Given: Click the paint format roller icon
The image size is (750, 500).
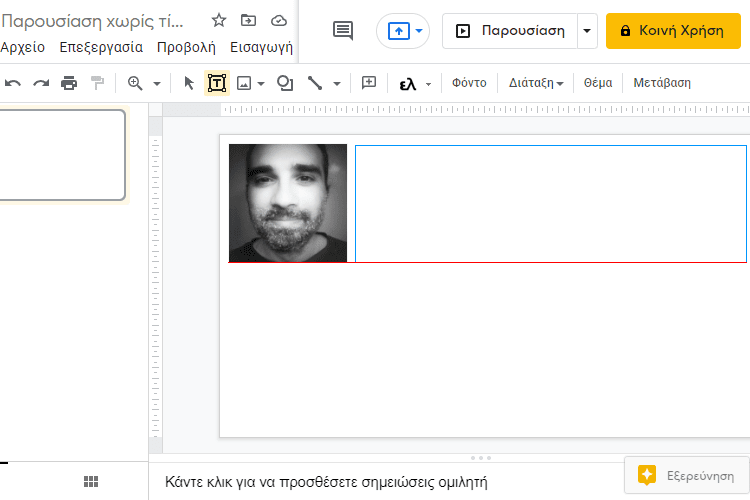Looking at the screenshot, I should click(x=98, y=83).
